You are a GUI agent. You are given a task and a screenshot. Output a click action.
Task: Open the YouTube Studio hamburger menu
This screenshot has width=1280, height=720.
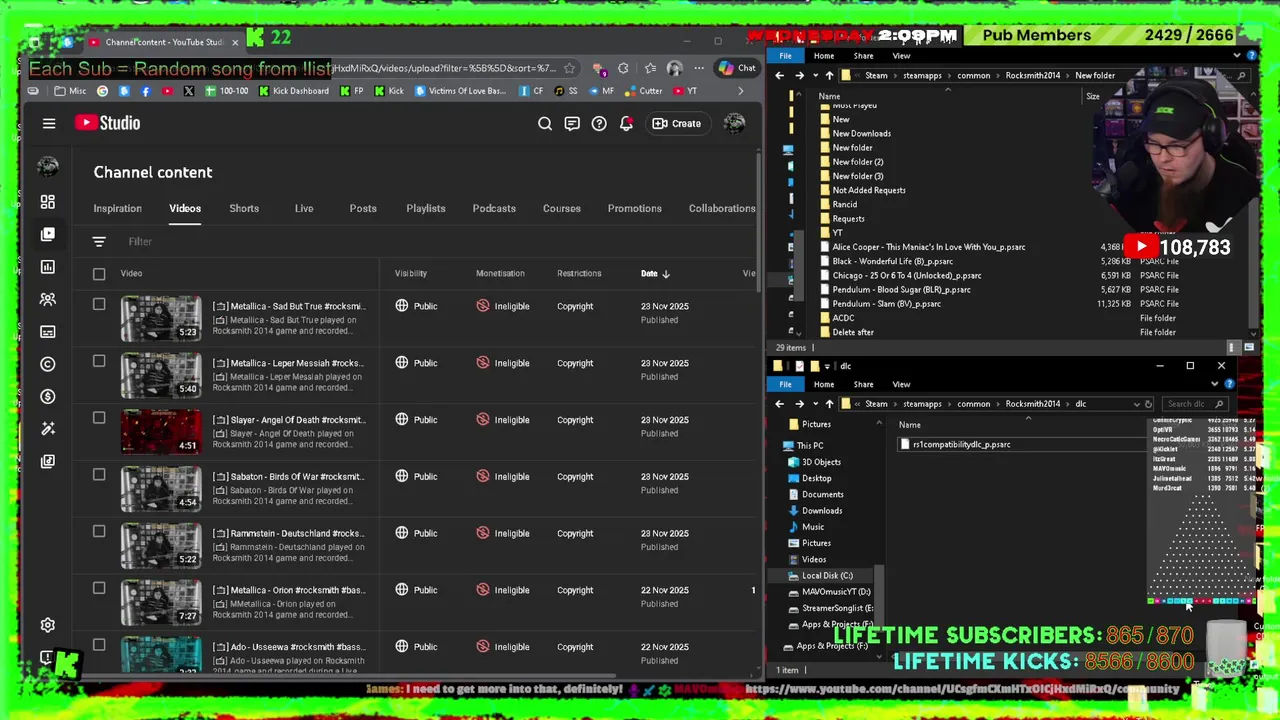coord(49,123)
